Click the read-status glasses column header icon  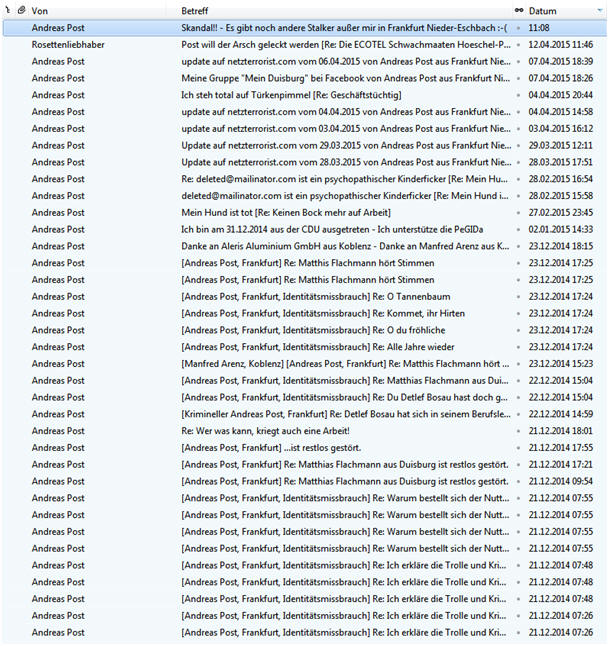[519, 10]
